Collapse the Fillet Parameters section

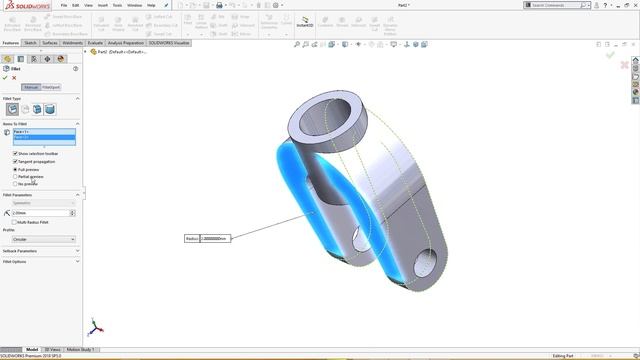(78, 195)
